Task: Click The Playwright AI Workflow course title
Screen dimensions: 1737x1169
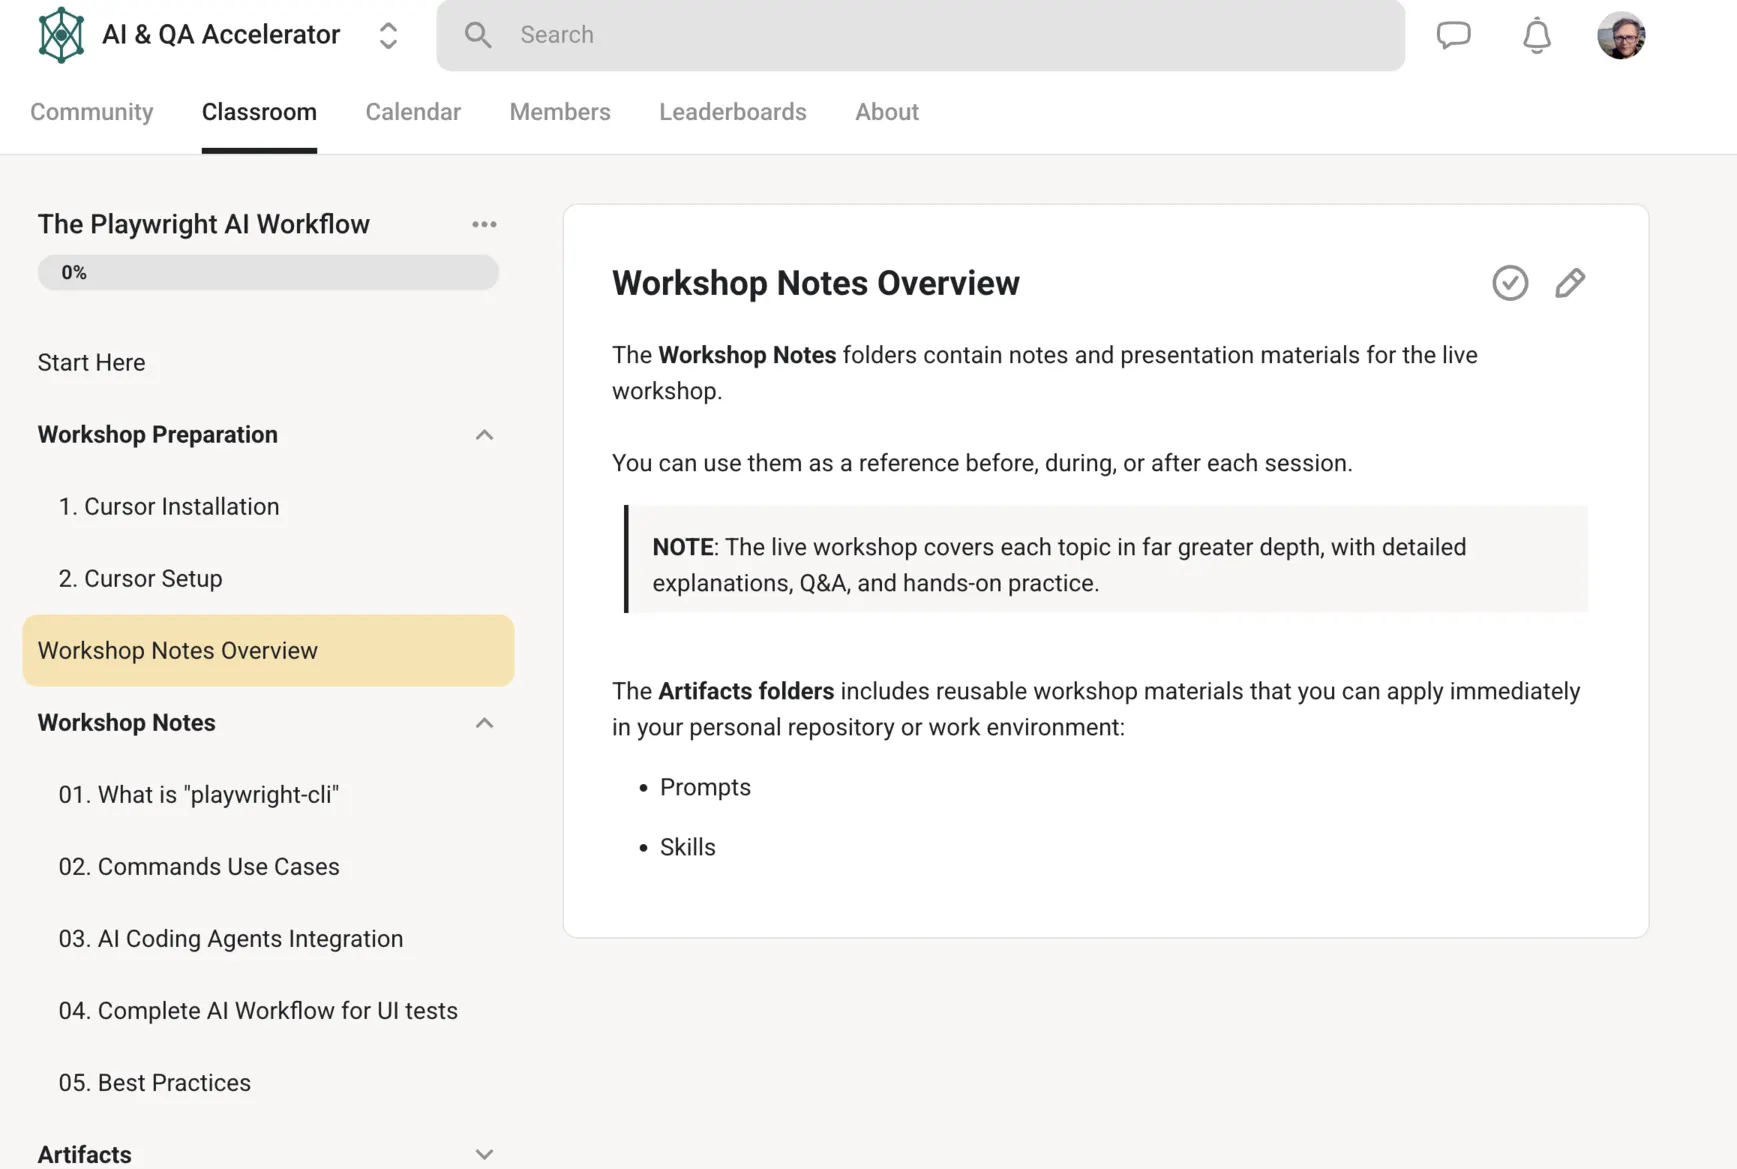Action: (204, 224)
